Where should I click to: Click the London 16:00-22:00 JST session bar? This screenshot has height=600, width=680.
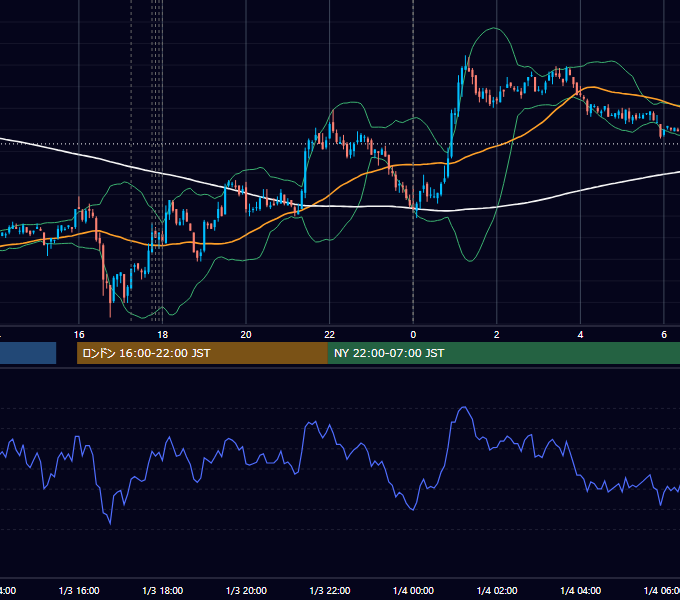pyautogui.click(x=202, y=353)
